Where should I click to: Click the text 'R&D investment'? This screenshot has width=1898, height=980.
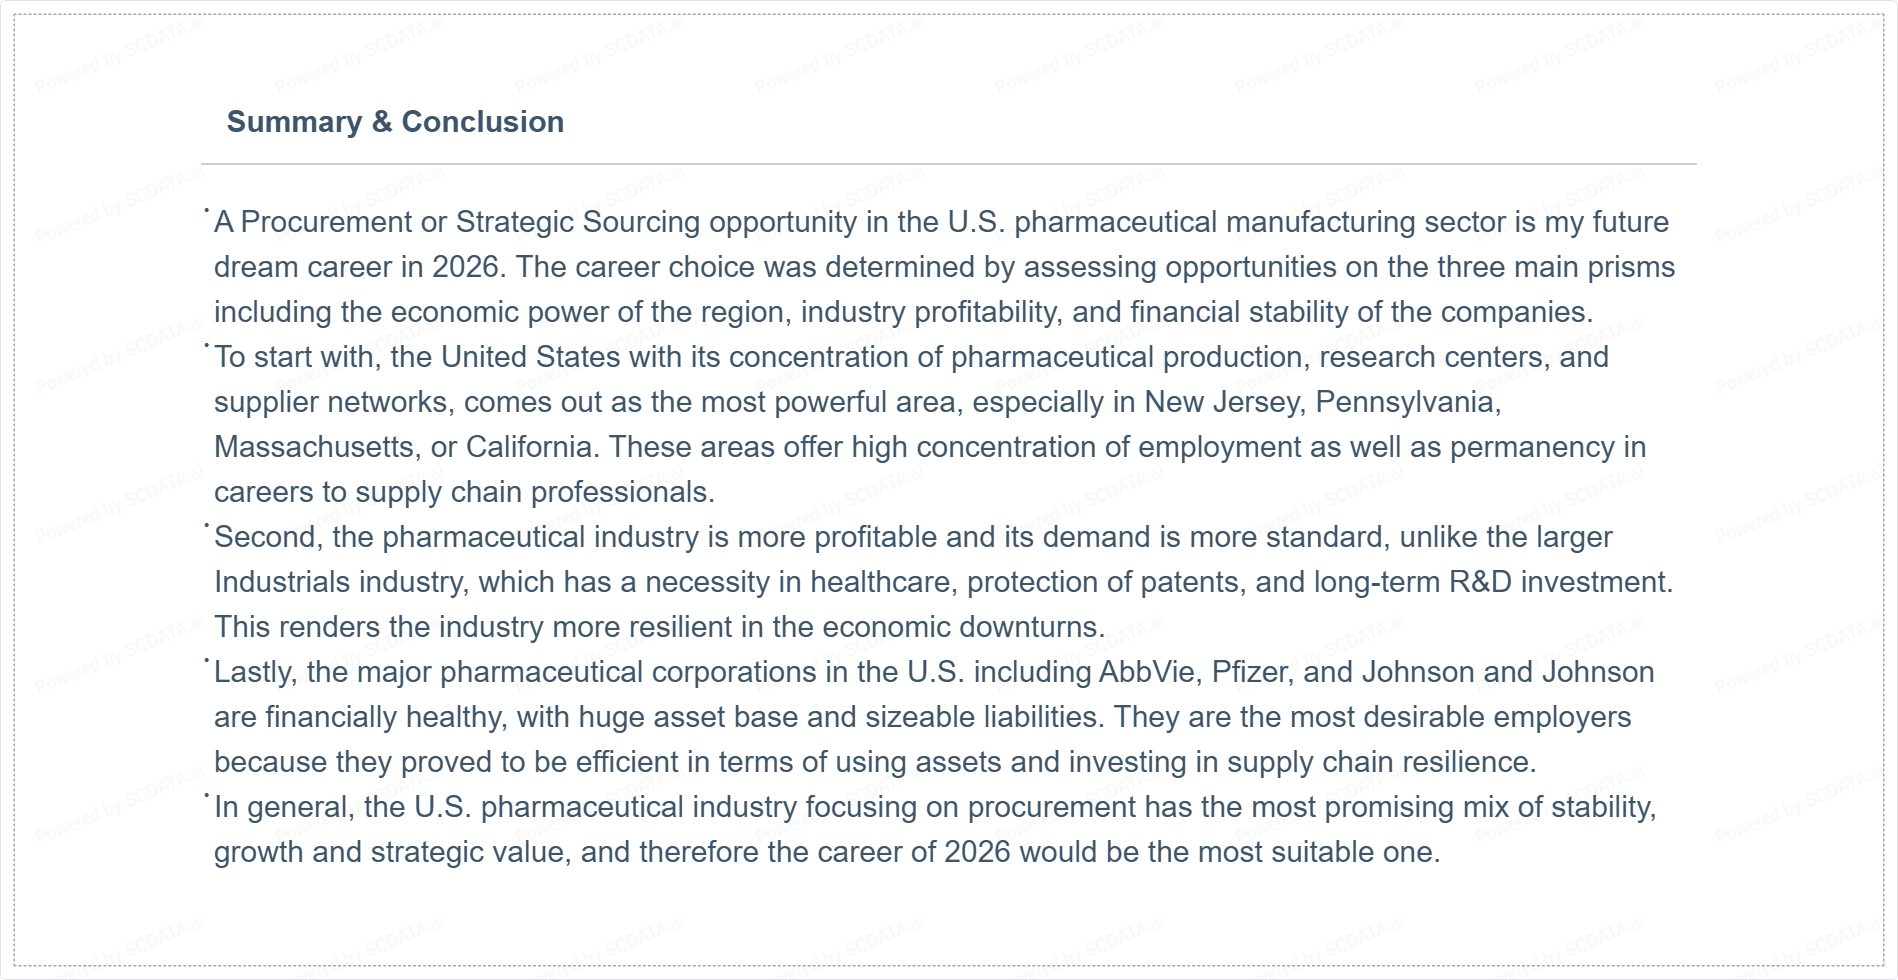click(1558, 582)
